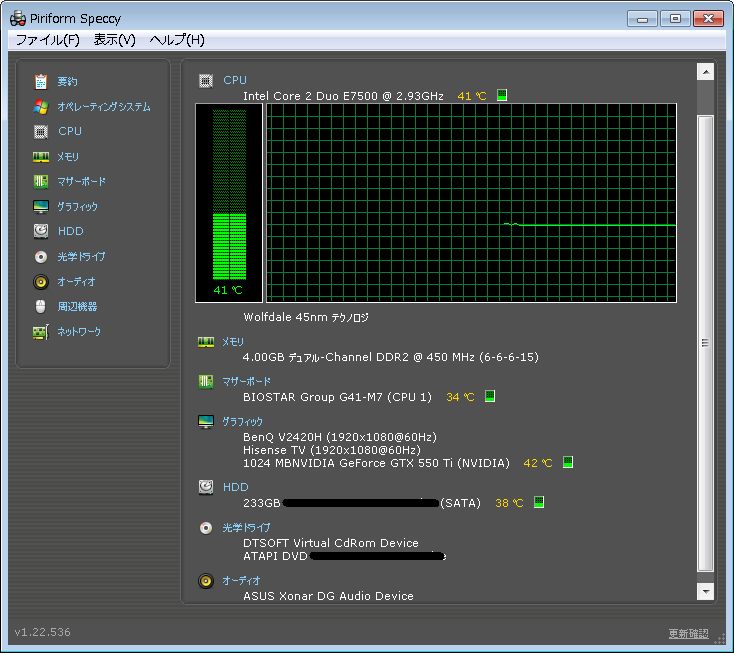Click the CPU temperature history graph
The height and width of the screenshot is (653, 734).
point(471,203)
